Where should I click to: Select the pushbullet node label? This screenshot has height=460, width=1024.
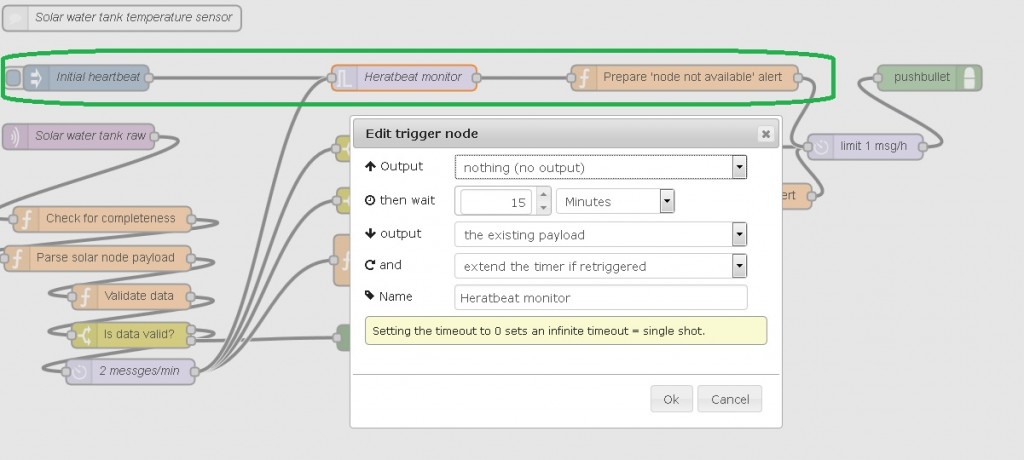coord(921,77)
